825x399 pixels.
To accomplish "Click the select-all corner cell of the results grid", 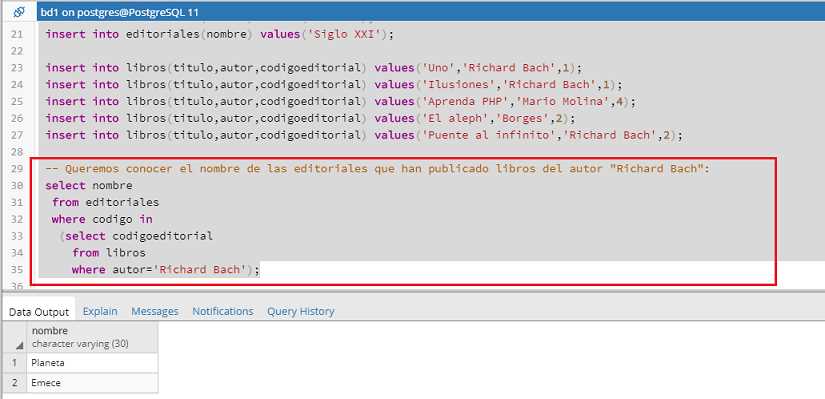I will point(15,337).
